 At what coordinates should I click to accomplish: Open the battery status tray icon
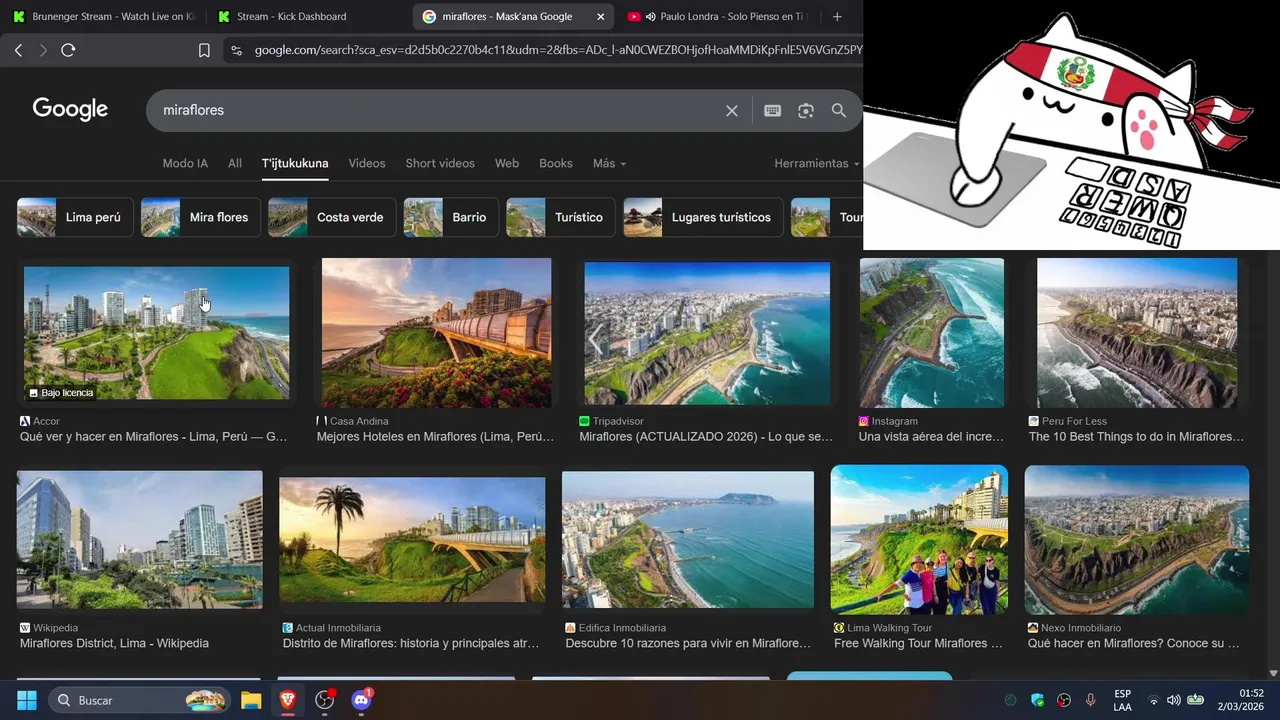tap(1195, 700)
